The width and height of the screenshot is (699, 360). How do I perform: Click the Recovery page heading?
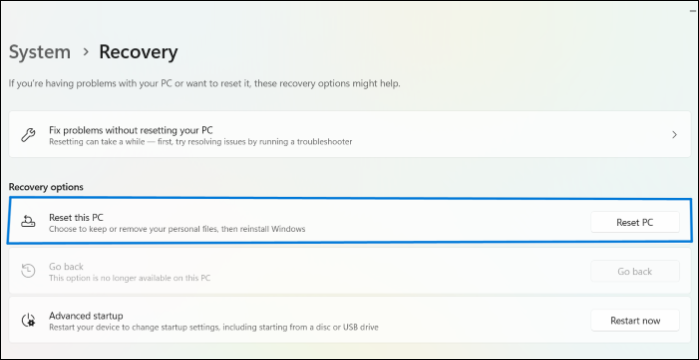(138, 52)
